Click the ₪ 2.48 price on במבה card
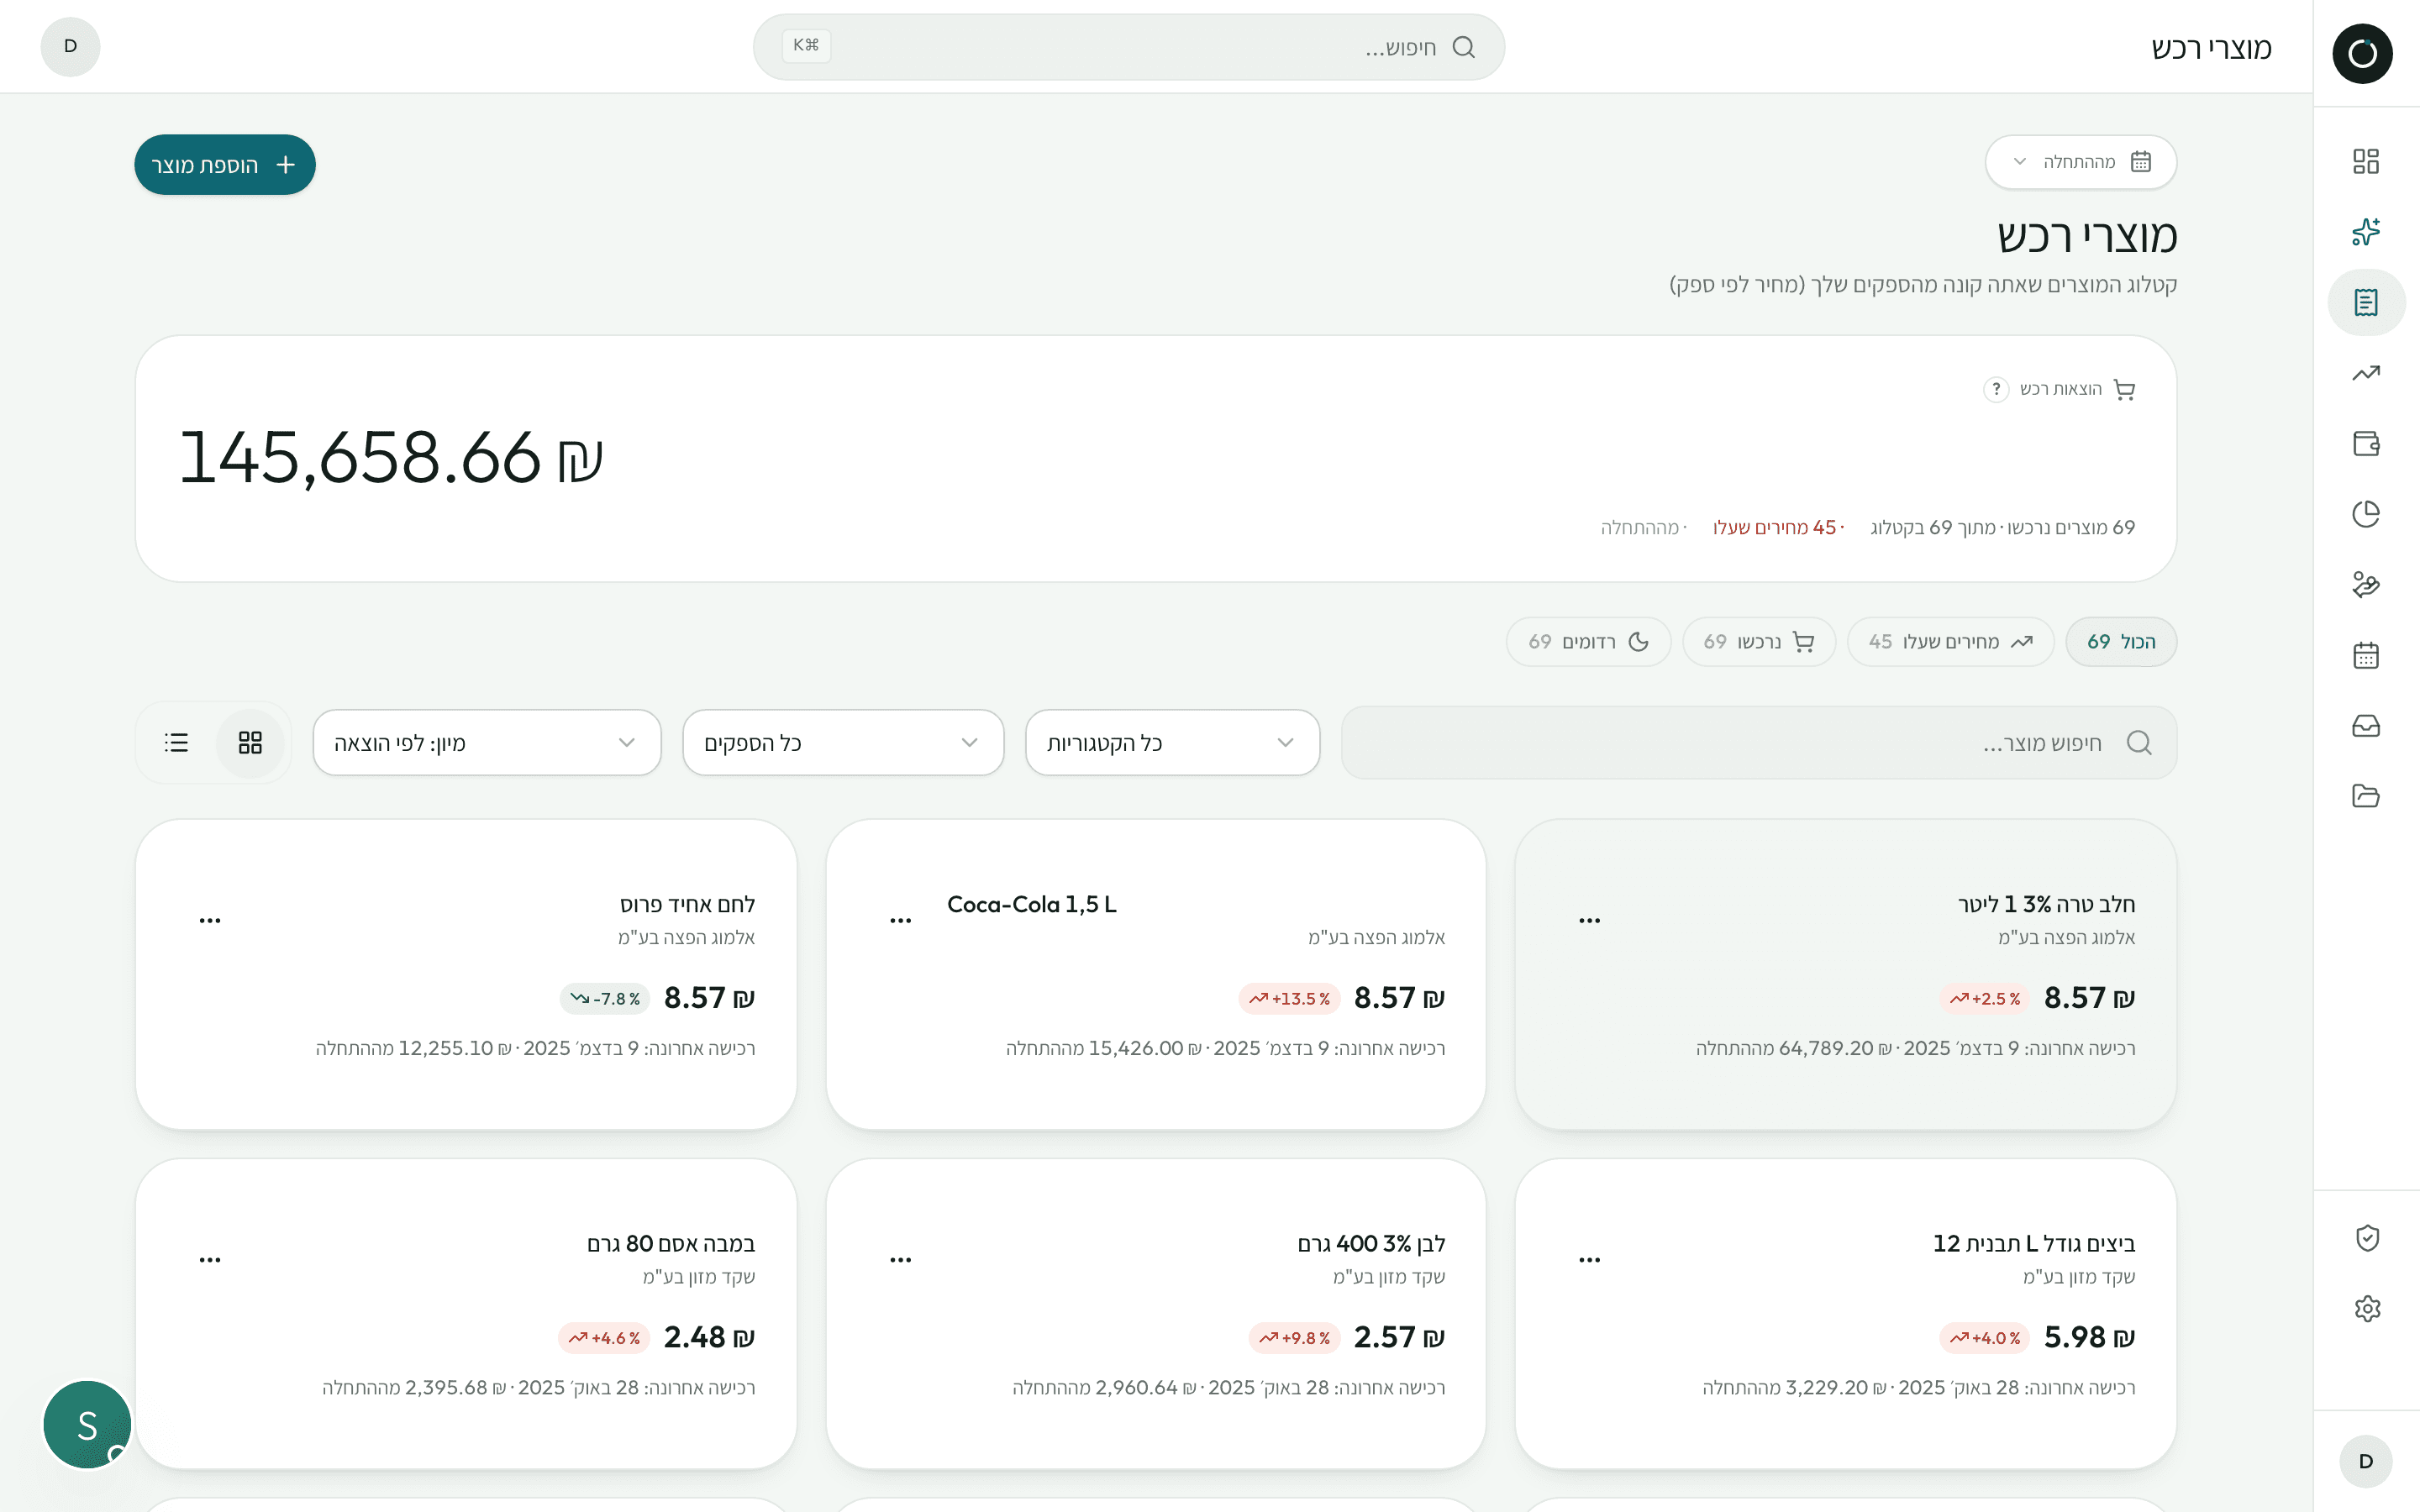This screenshot has width=2420, height=1512. (710, 1337)
